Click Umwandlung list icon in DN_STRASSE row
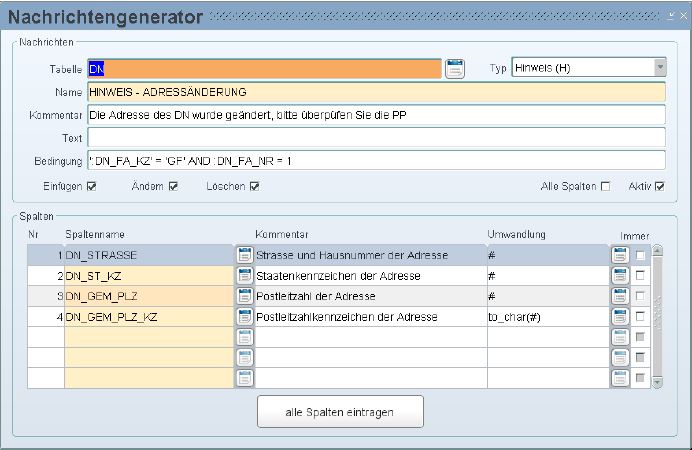The height and width of the screenshot is (450, 692). tap(620, 255)
